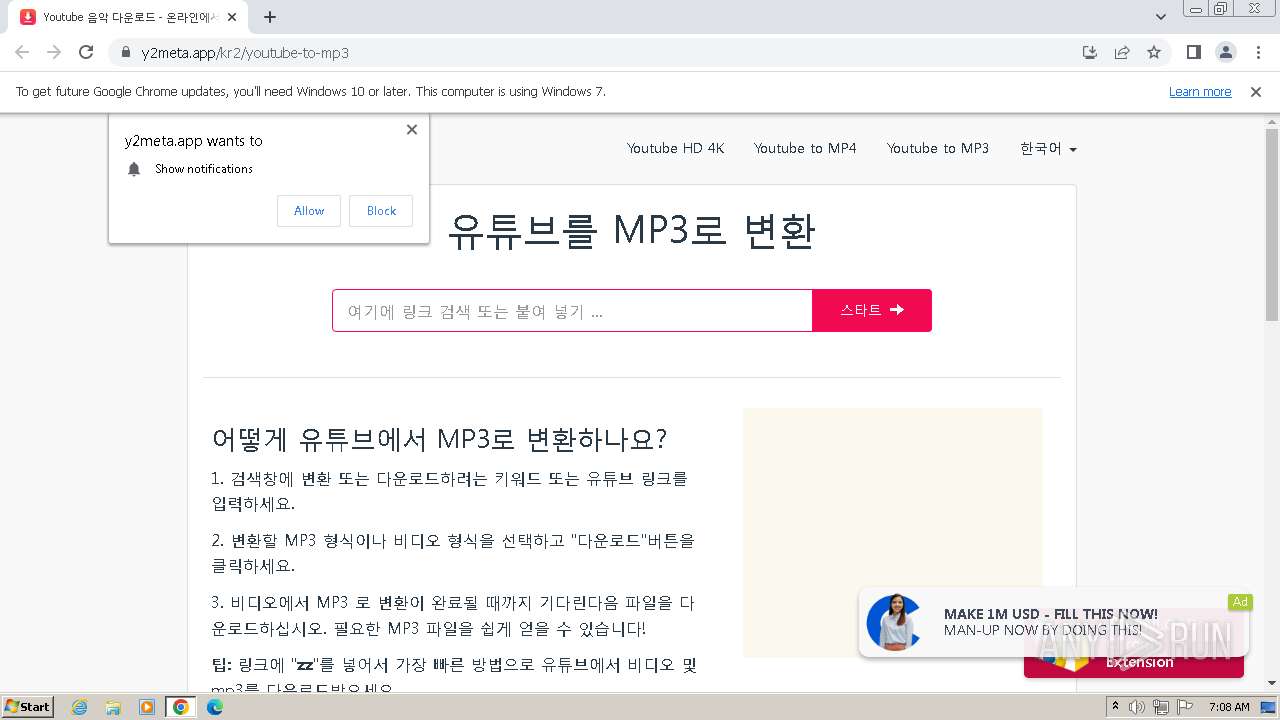Select the Youtube 음악 다운로드 browser tab
This screenshot has width=1280, height=720.
click(130, 17)
